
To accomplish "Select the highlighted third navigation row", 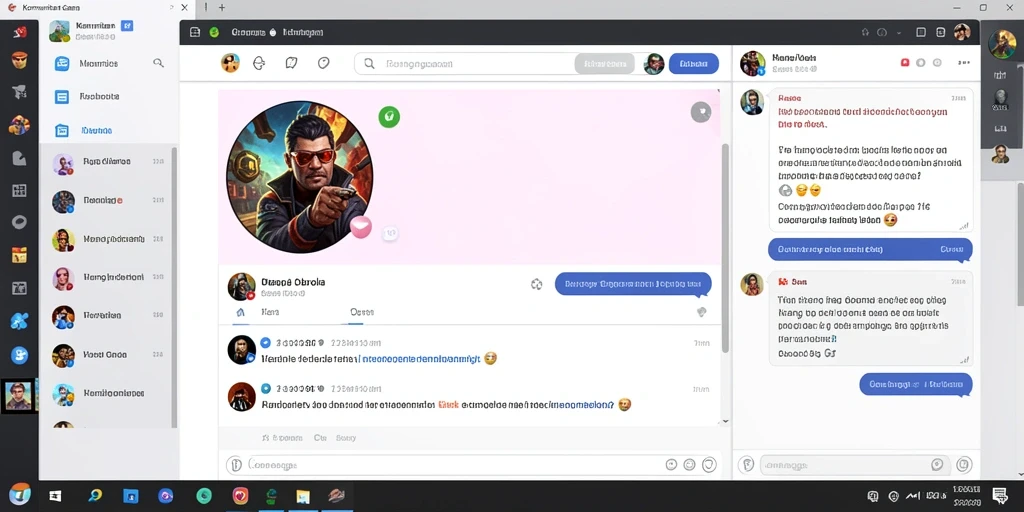I will coord(108,131).
